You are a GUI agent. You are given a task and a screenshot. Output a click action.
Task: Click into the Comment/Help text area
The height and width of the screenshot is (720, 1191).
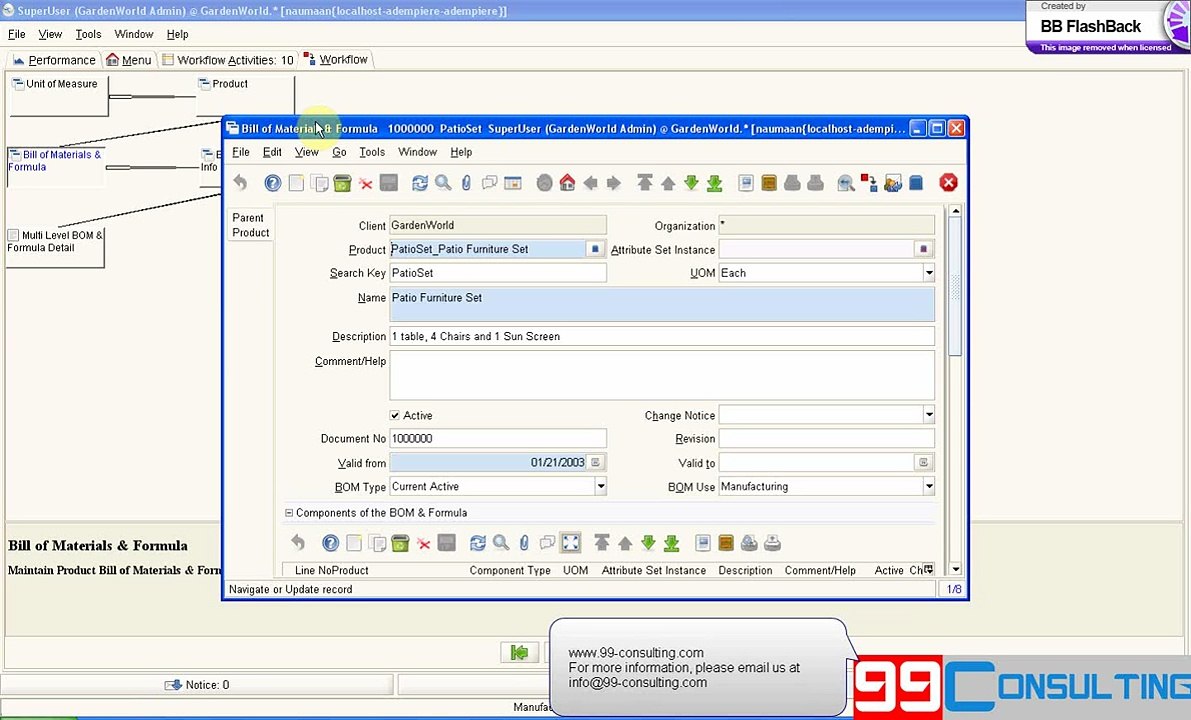coord(662,375)
